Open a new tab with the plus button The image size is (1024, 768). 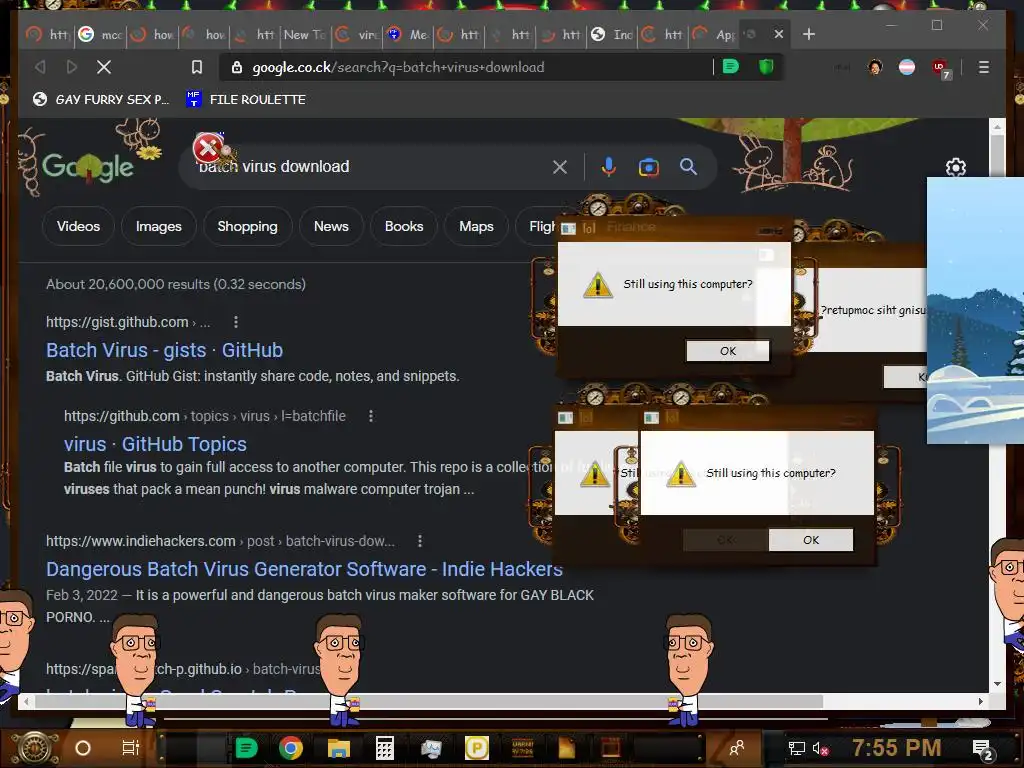[x=808, y=34]
